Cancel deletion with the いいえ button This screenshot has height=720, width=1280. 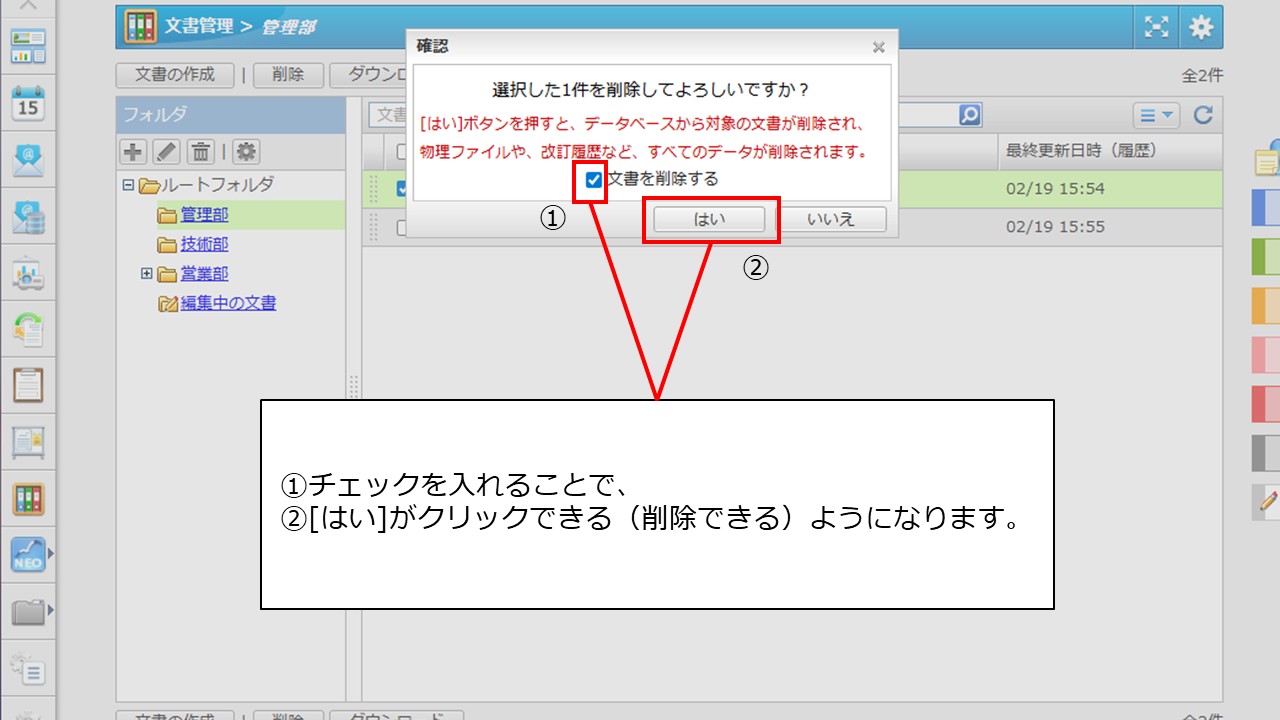point(832,219)
